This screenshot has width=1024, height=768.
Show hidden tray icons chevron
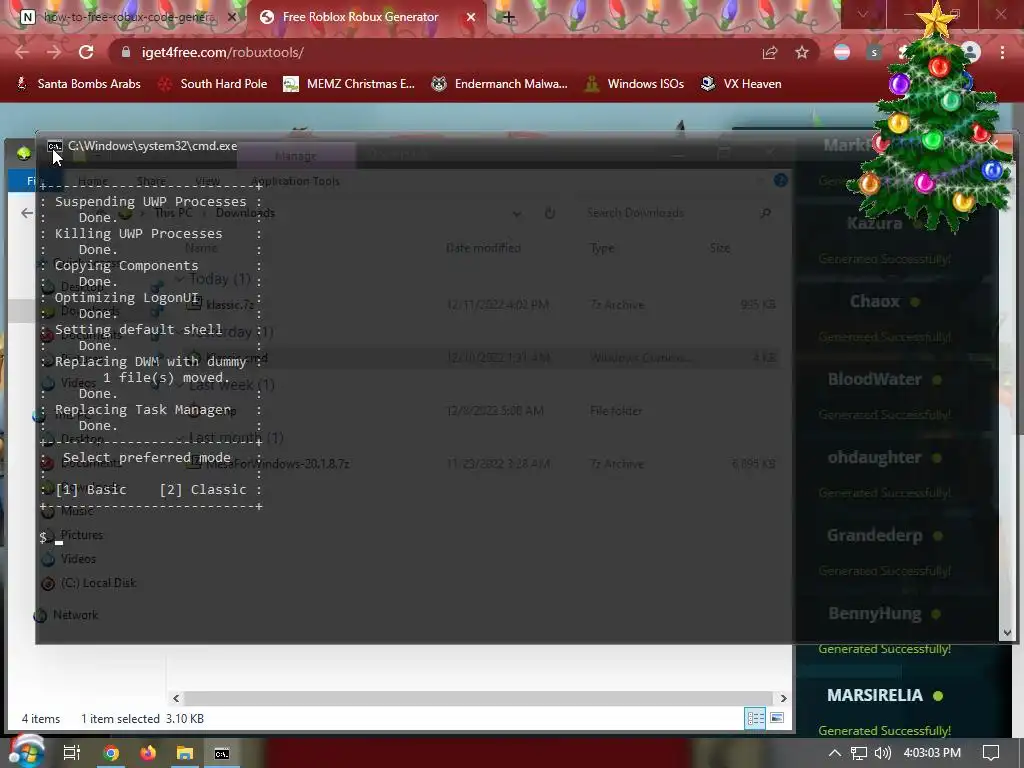pyautogui.click(x=835, y=753)
